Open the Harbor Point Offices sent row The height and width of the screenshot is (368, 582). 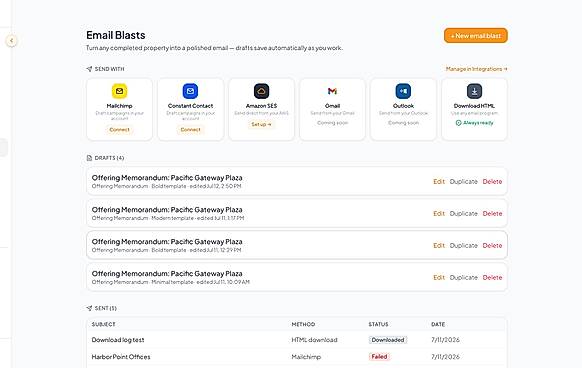tap(297, 357)
